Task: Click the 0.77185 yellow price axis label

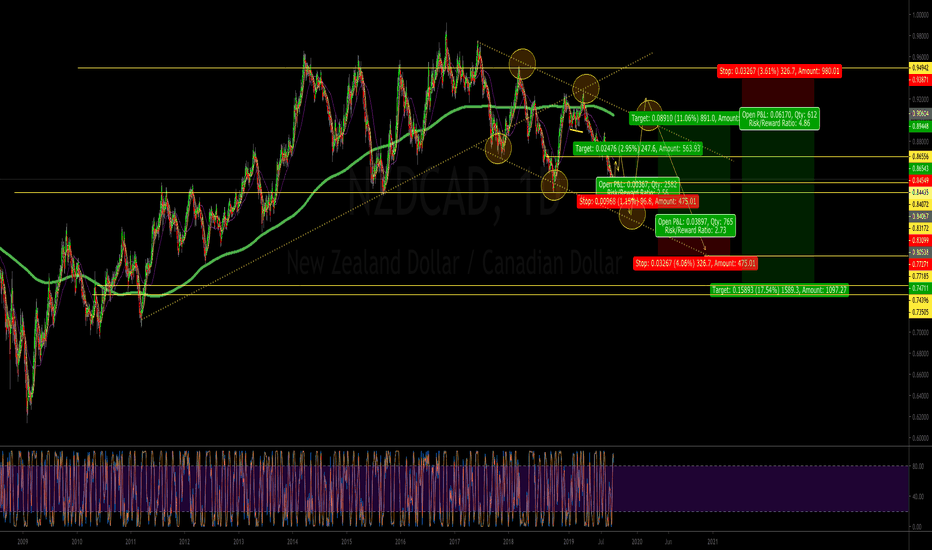Action: [x=920, y=276]
